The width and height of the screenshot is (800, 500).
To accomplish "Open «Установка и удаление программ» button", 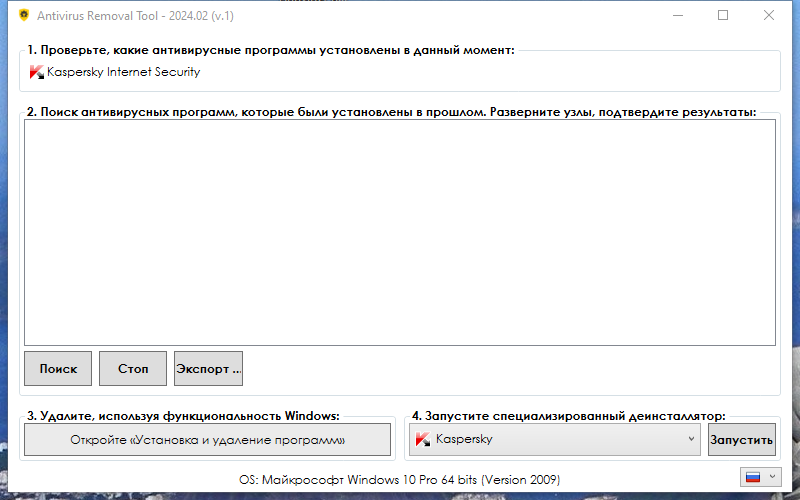I will (208, 439).
